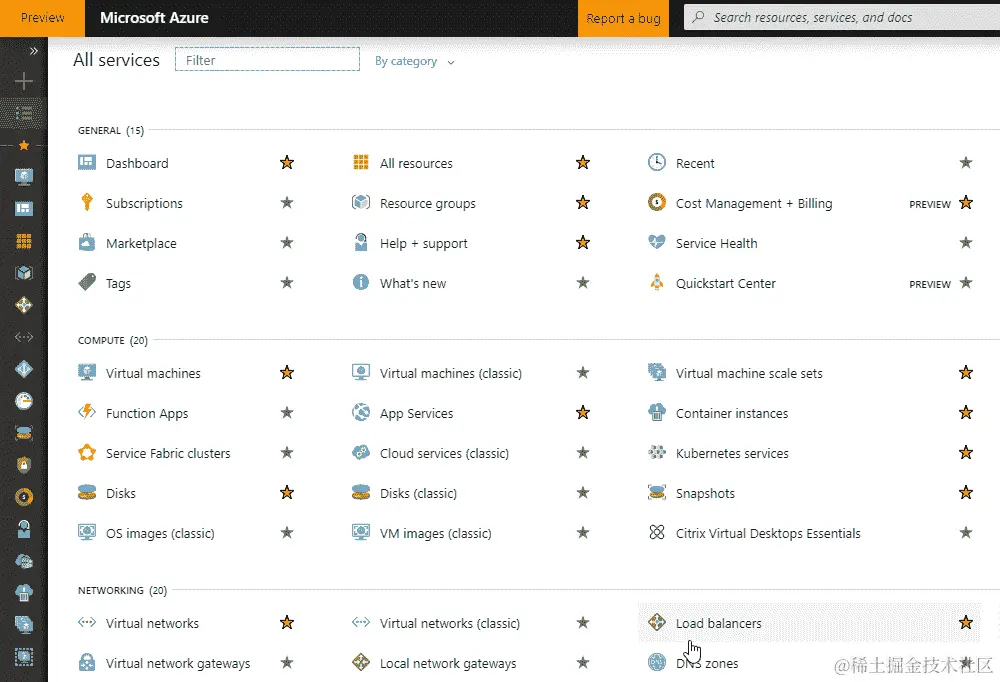The image size is (1000, 682).
Task: Click the Dashboard service icon
Action: tap(87, 162)
